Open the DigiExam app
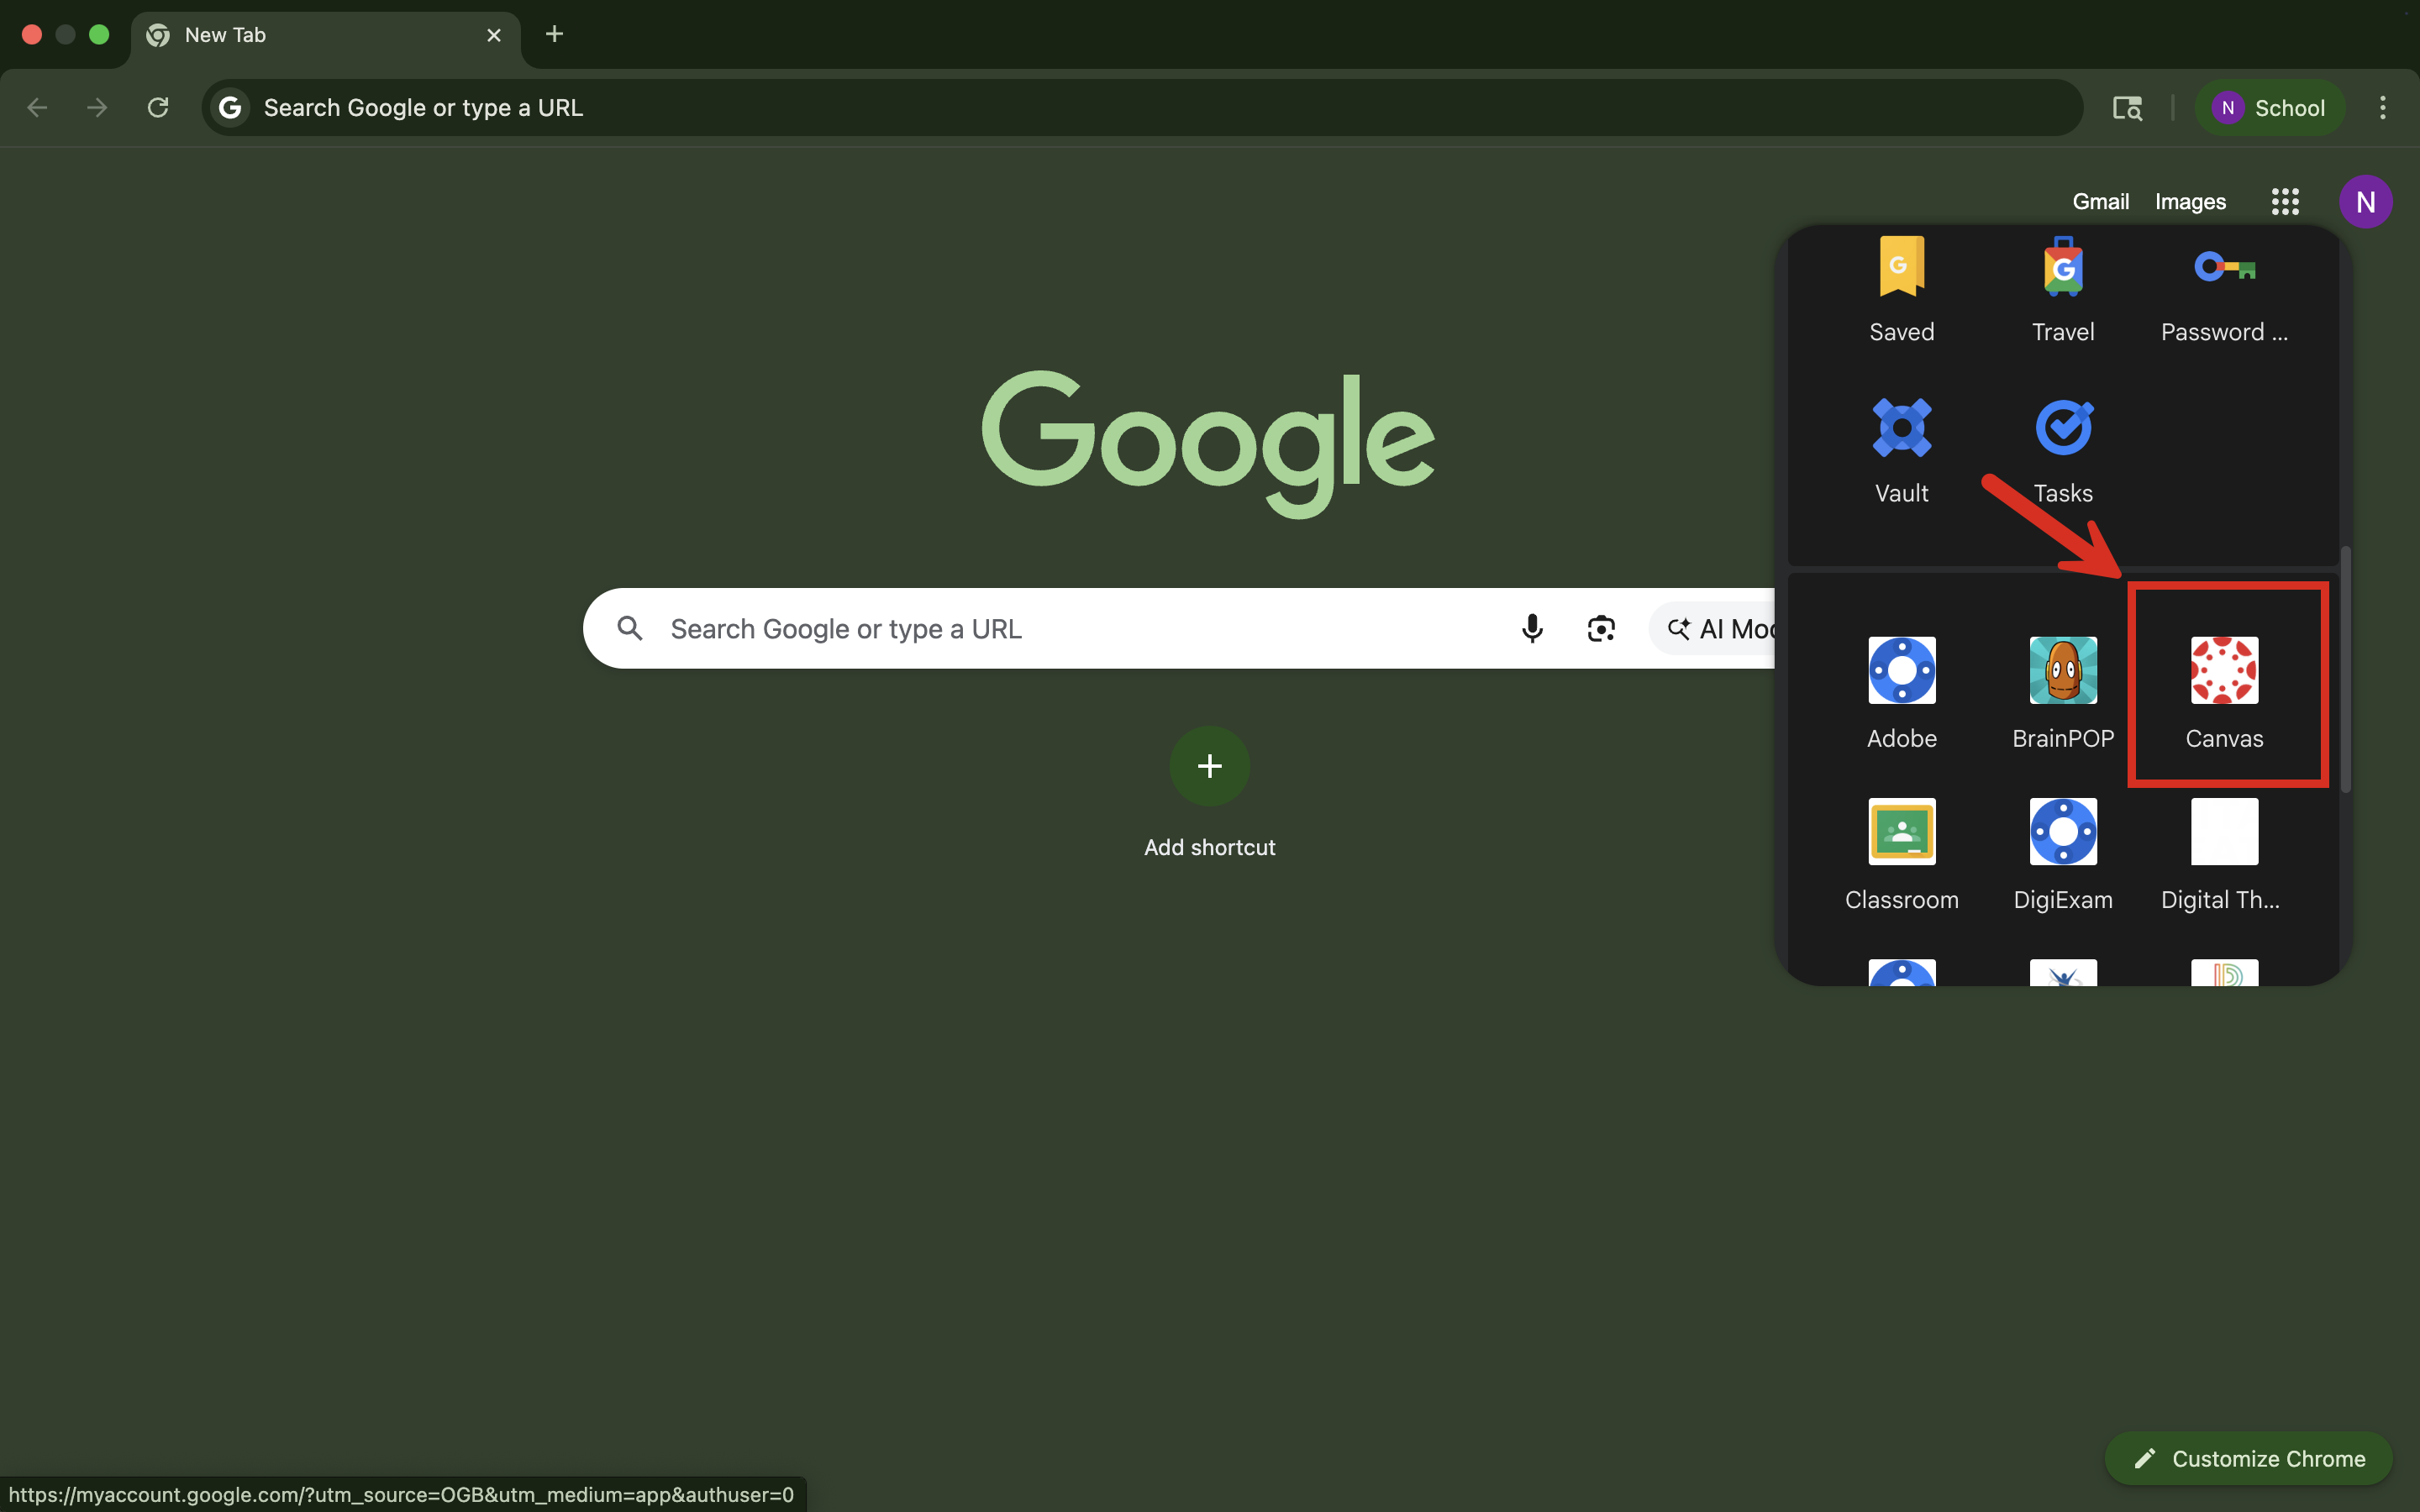The image size is (2420, 1512). pyautogui.click(x=2062, y=832)
